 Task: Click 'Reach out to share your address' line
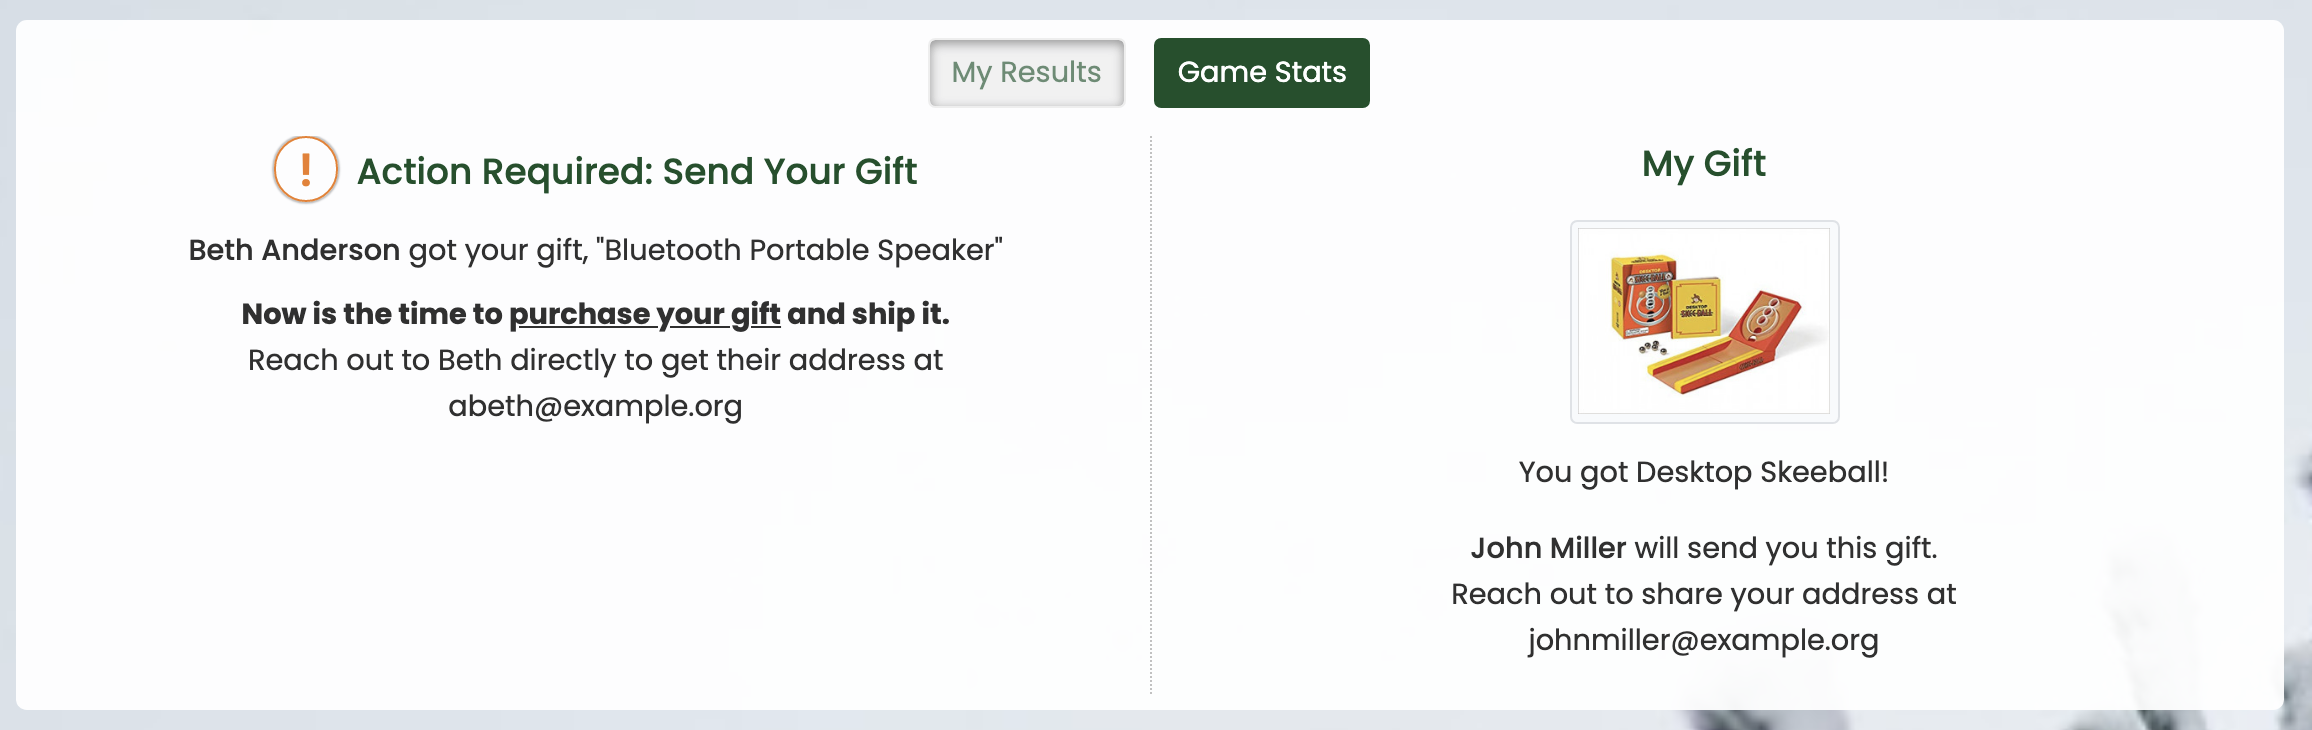(1704, 594)
